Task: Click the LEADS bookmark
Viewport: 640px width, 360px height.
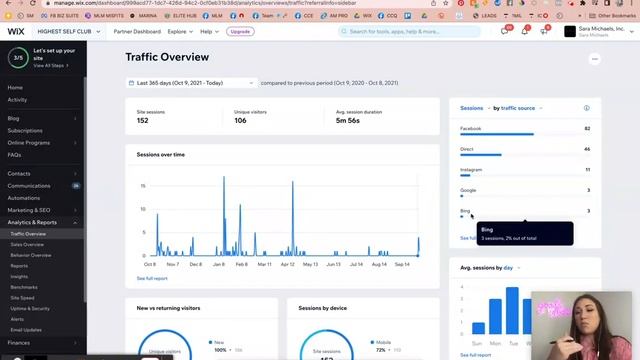Action: click(x=484, y=16)
